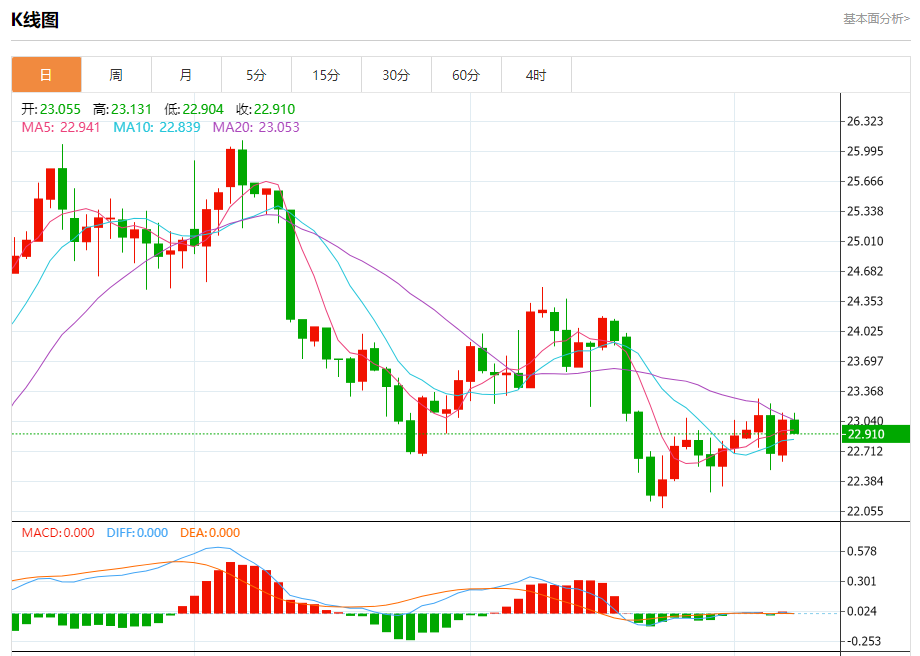Click the MA5: 22.941 indicator label
The width and height of the screenshot is (920, 656).
[x=61, y=127]
